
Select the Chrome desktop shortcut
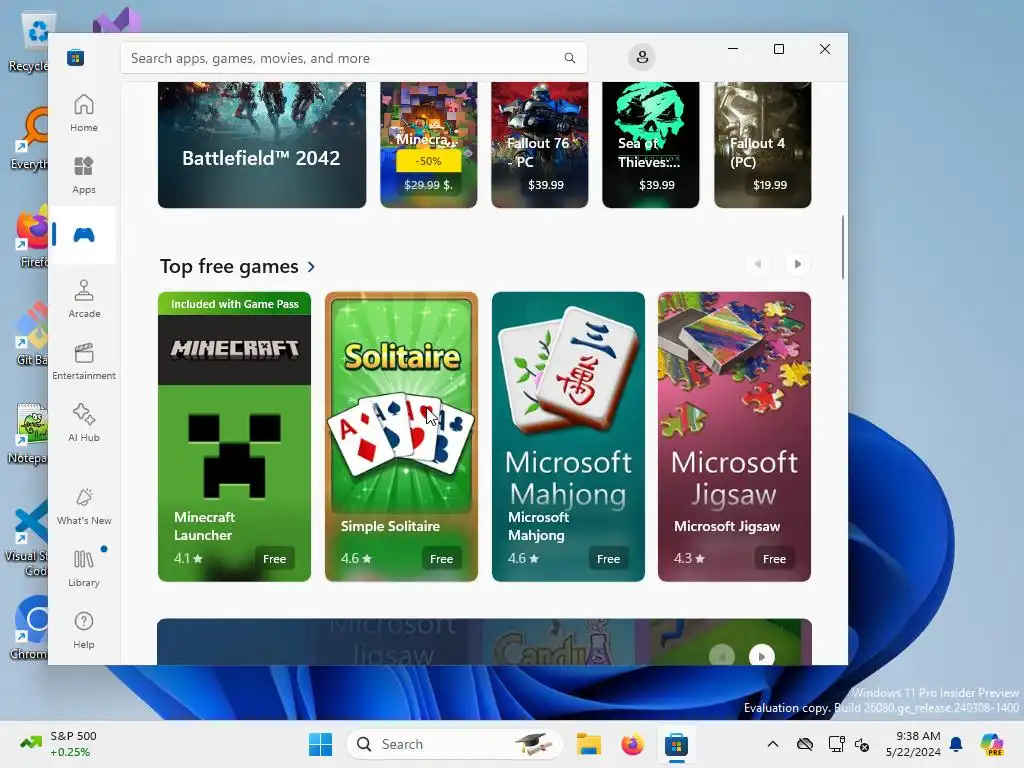tap(29, 627)
